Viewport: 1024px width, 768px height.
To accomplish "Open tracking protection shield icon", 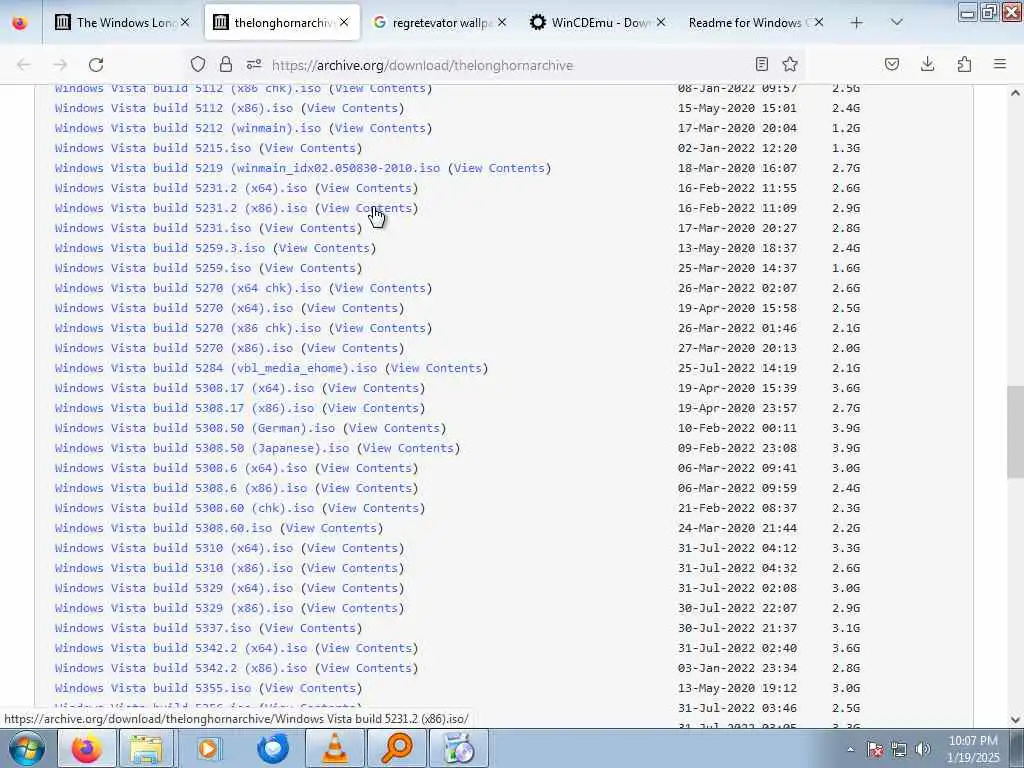I will tap(198, 64).
